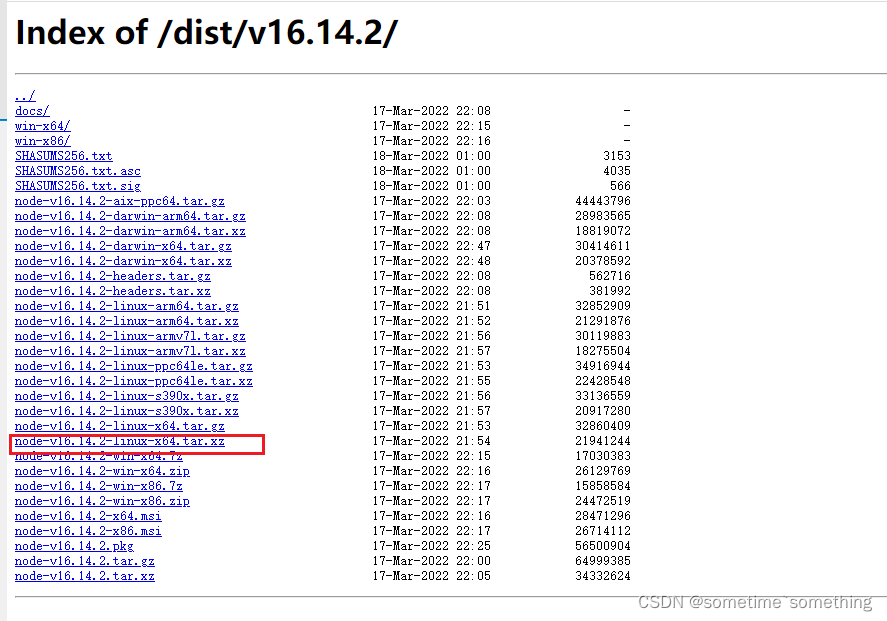Open the docs/ folder link
This screenshot has height=621, width=887.
click(x=32, y=111)
